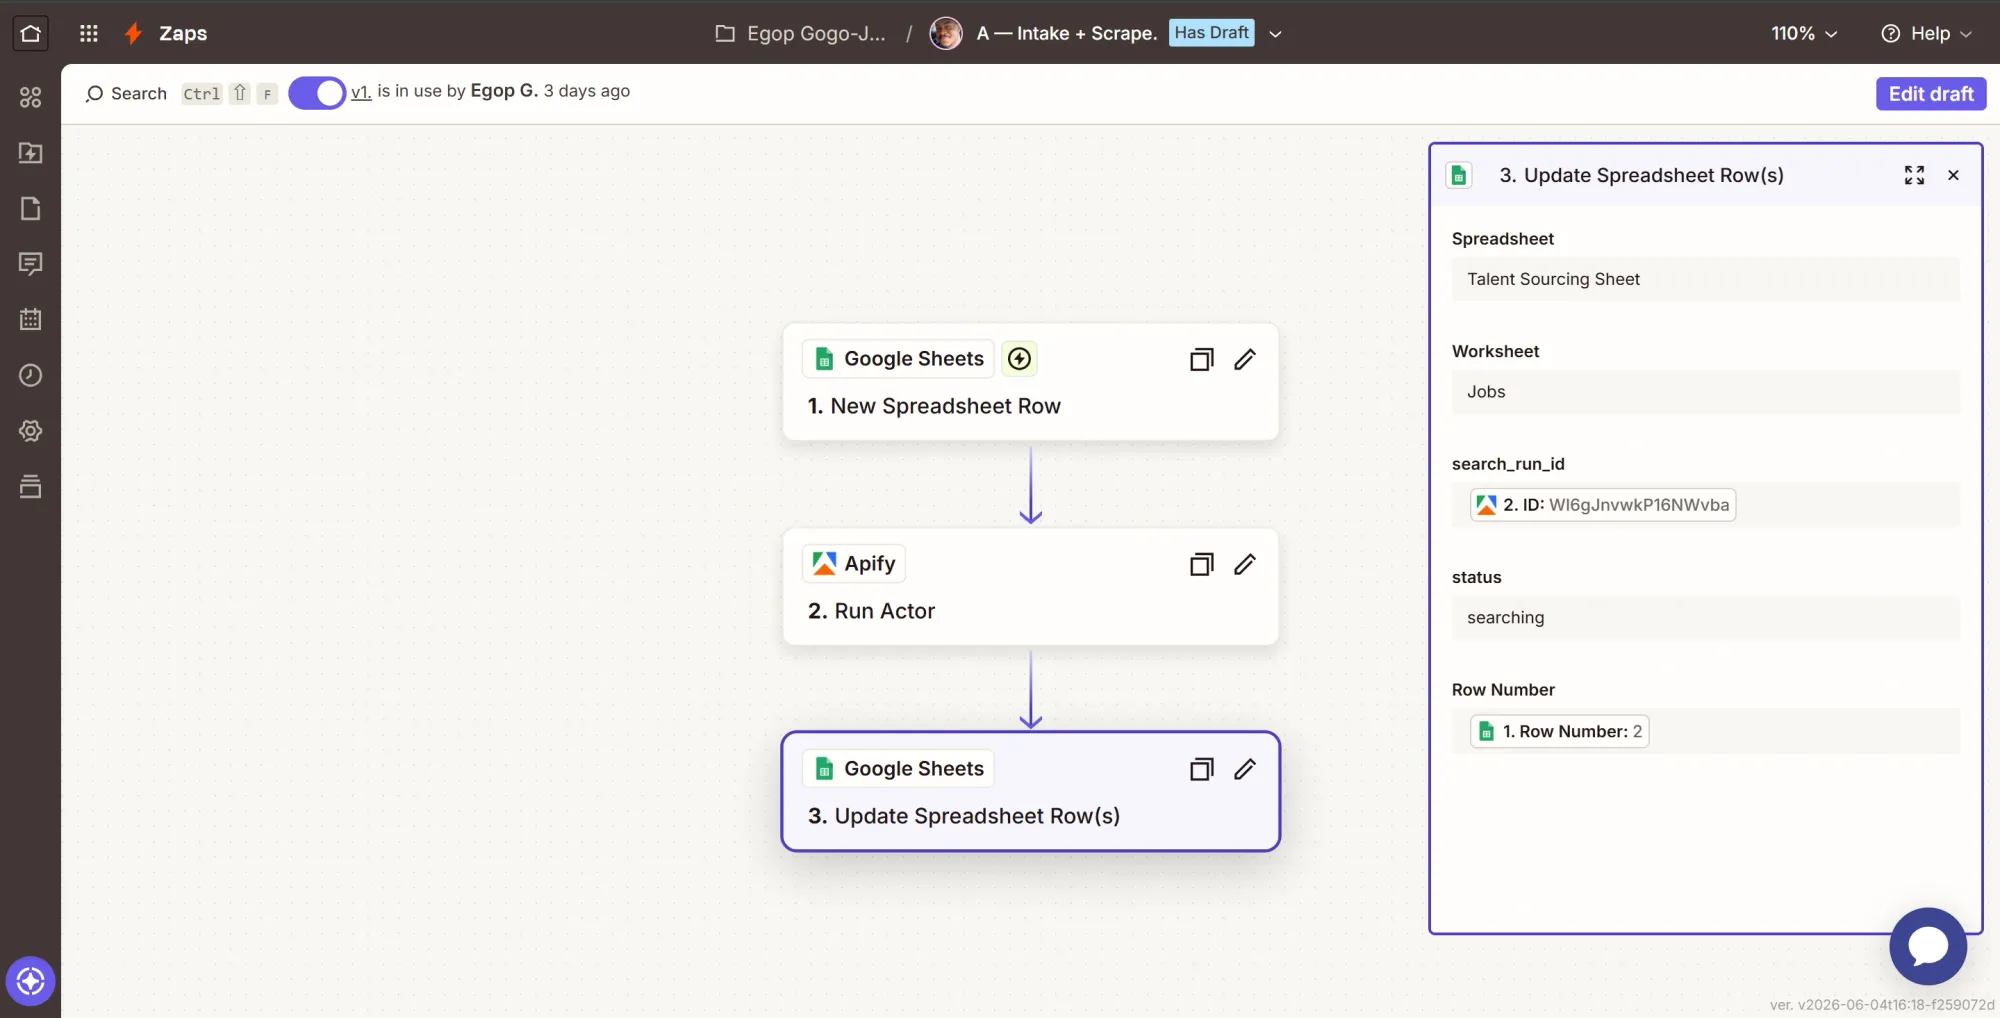Click the folder icon beside Egop Gogo-J...
This screenshot has height=1018, width=2000.
[x=725, y=34]
